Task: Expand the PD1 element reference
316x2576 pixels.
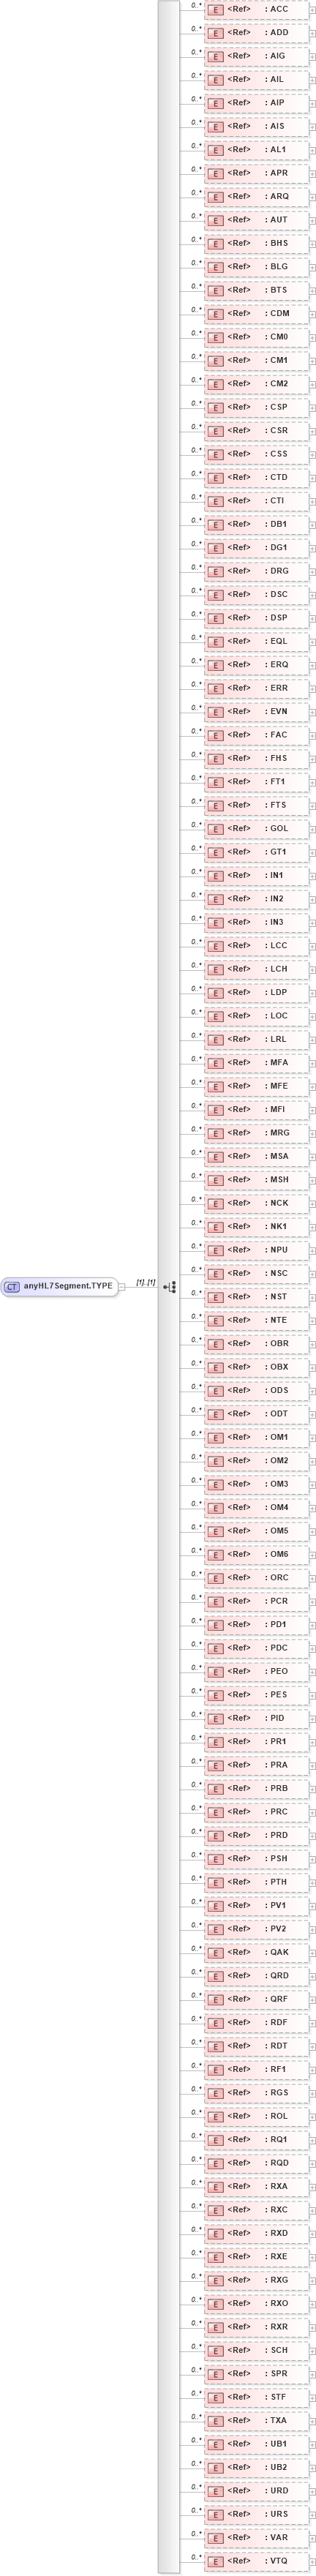Action: click(x=312, y=1625)
